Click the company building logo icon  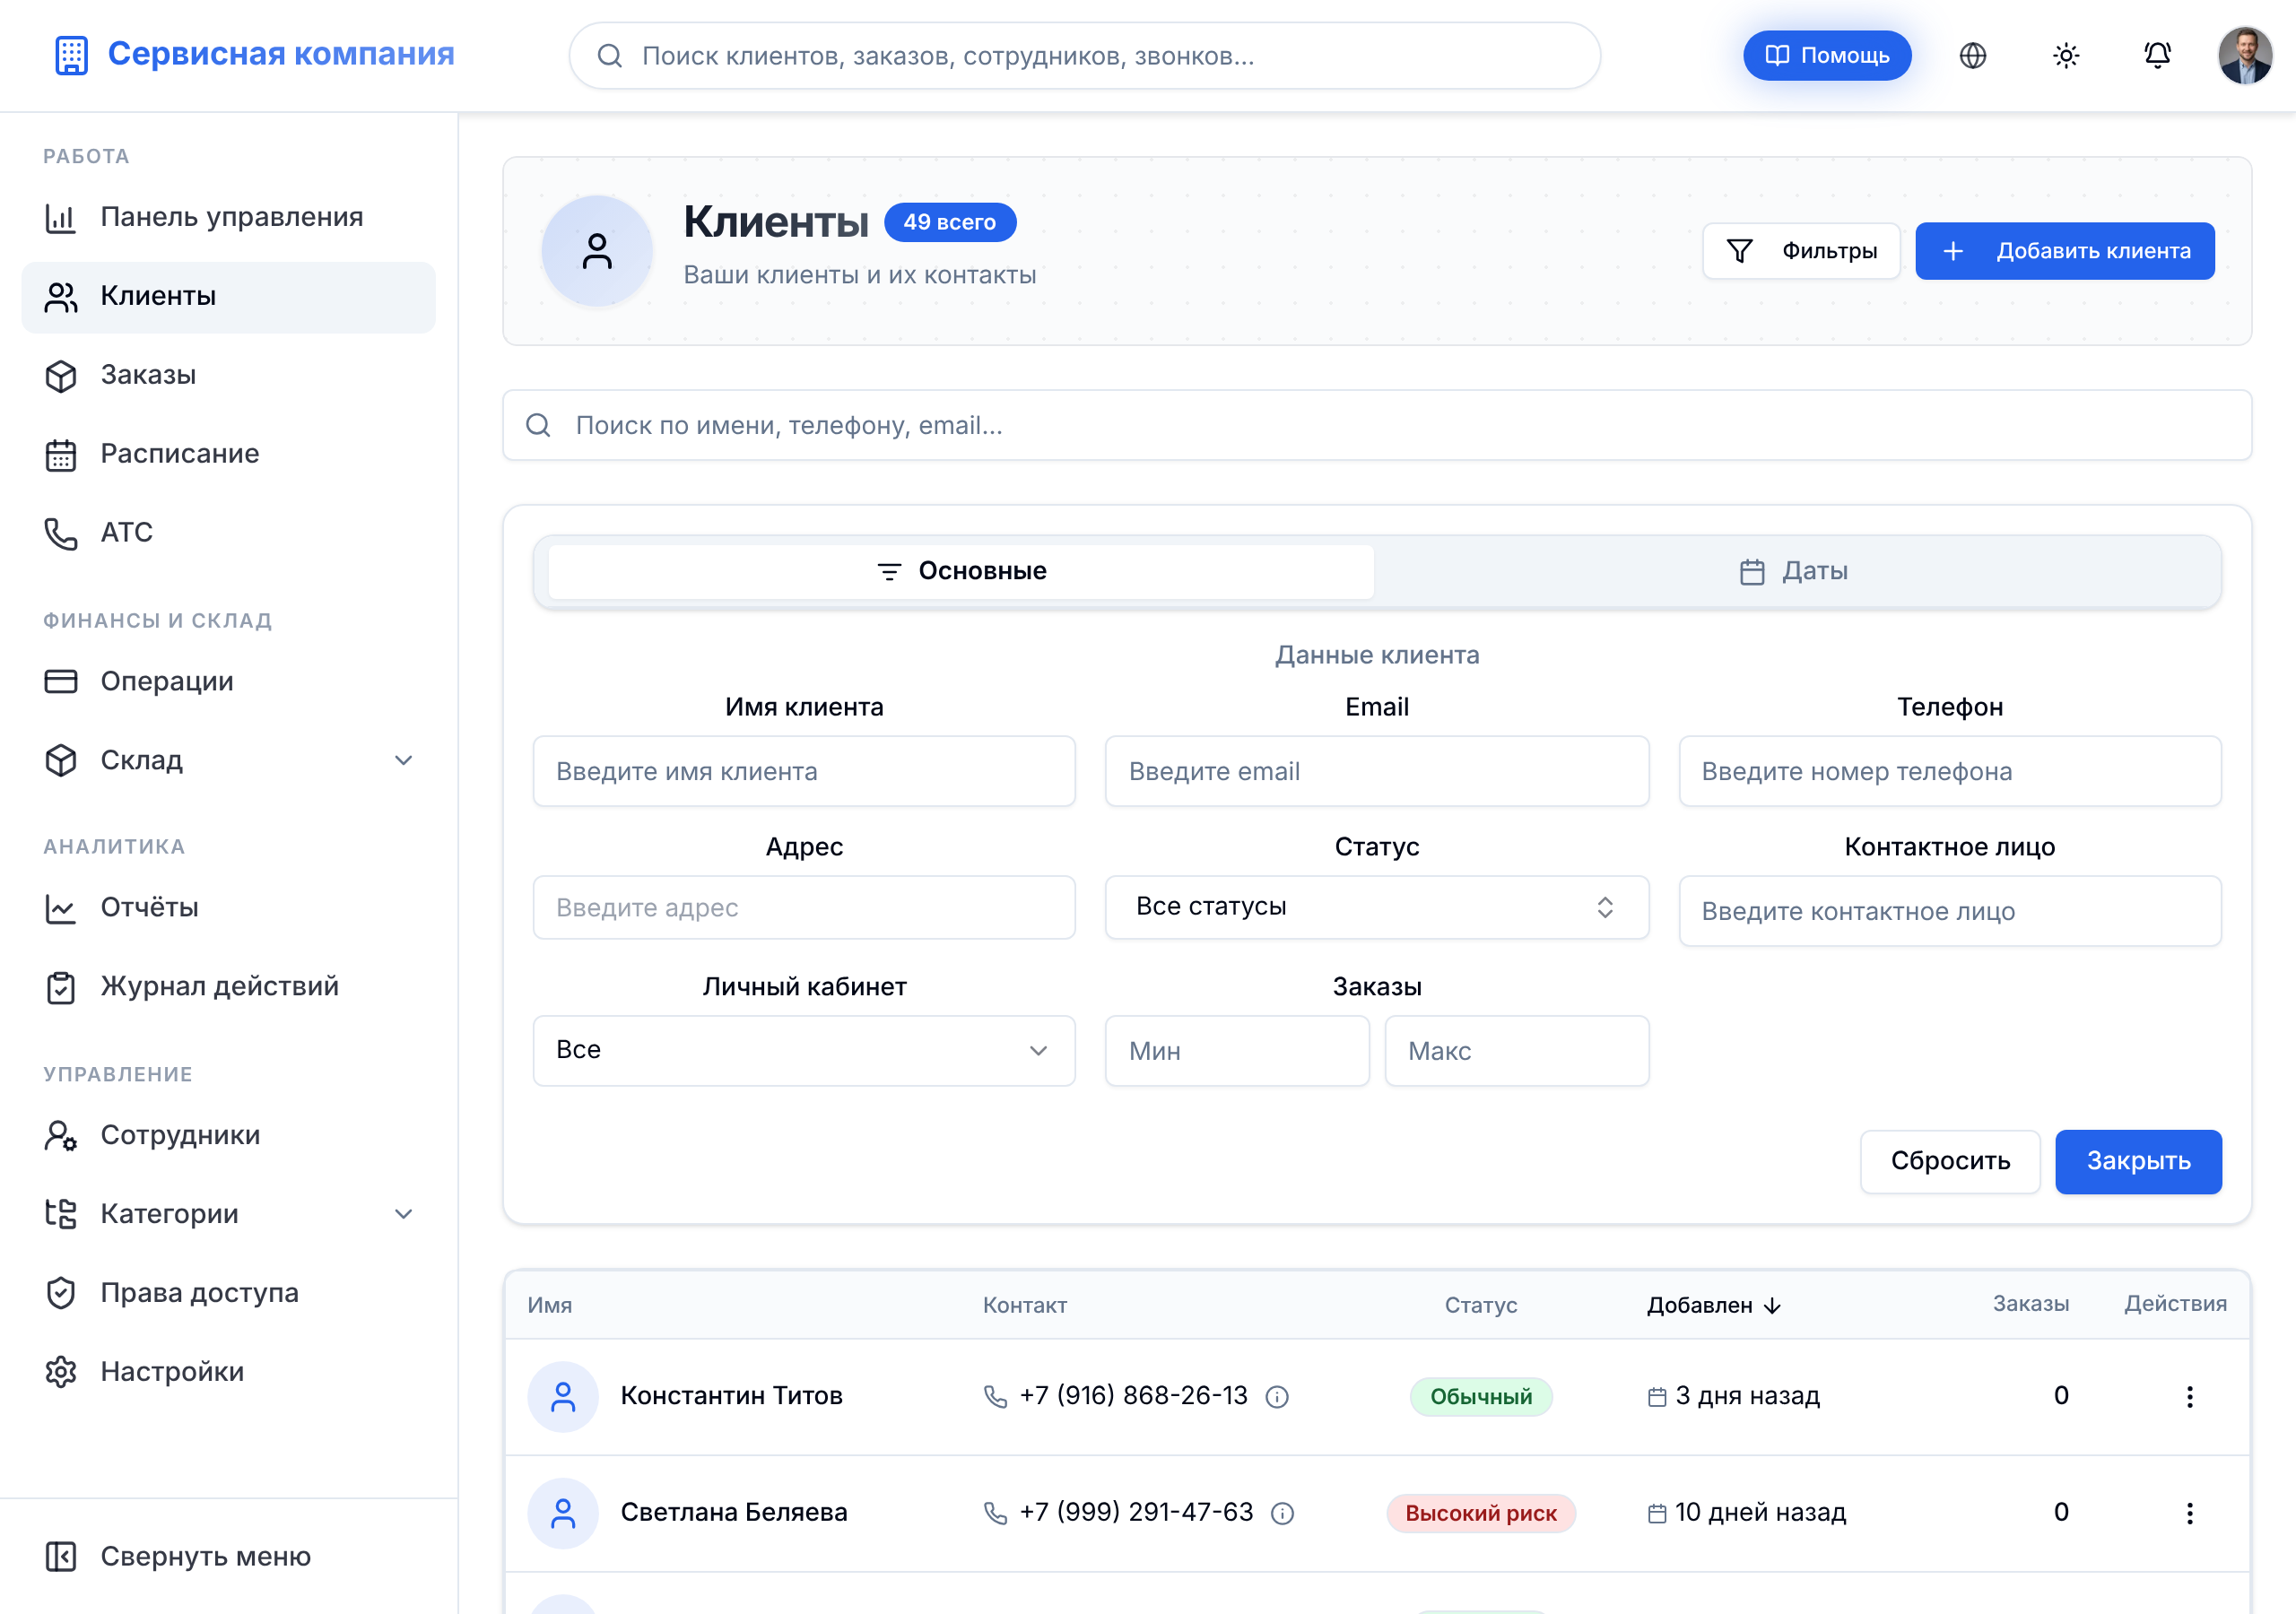click(x=71, y=55)
